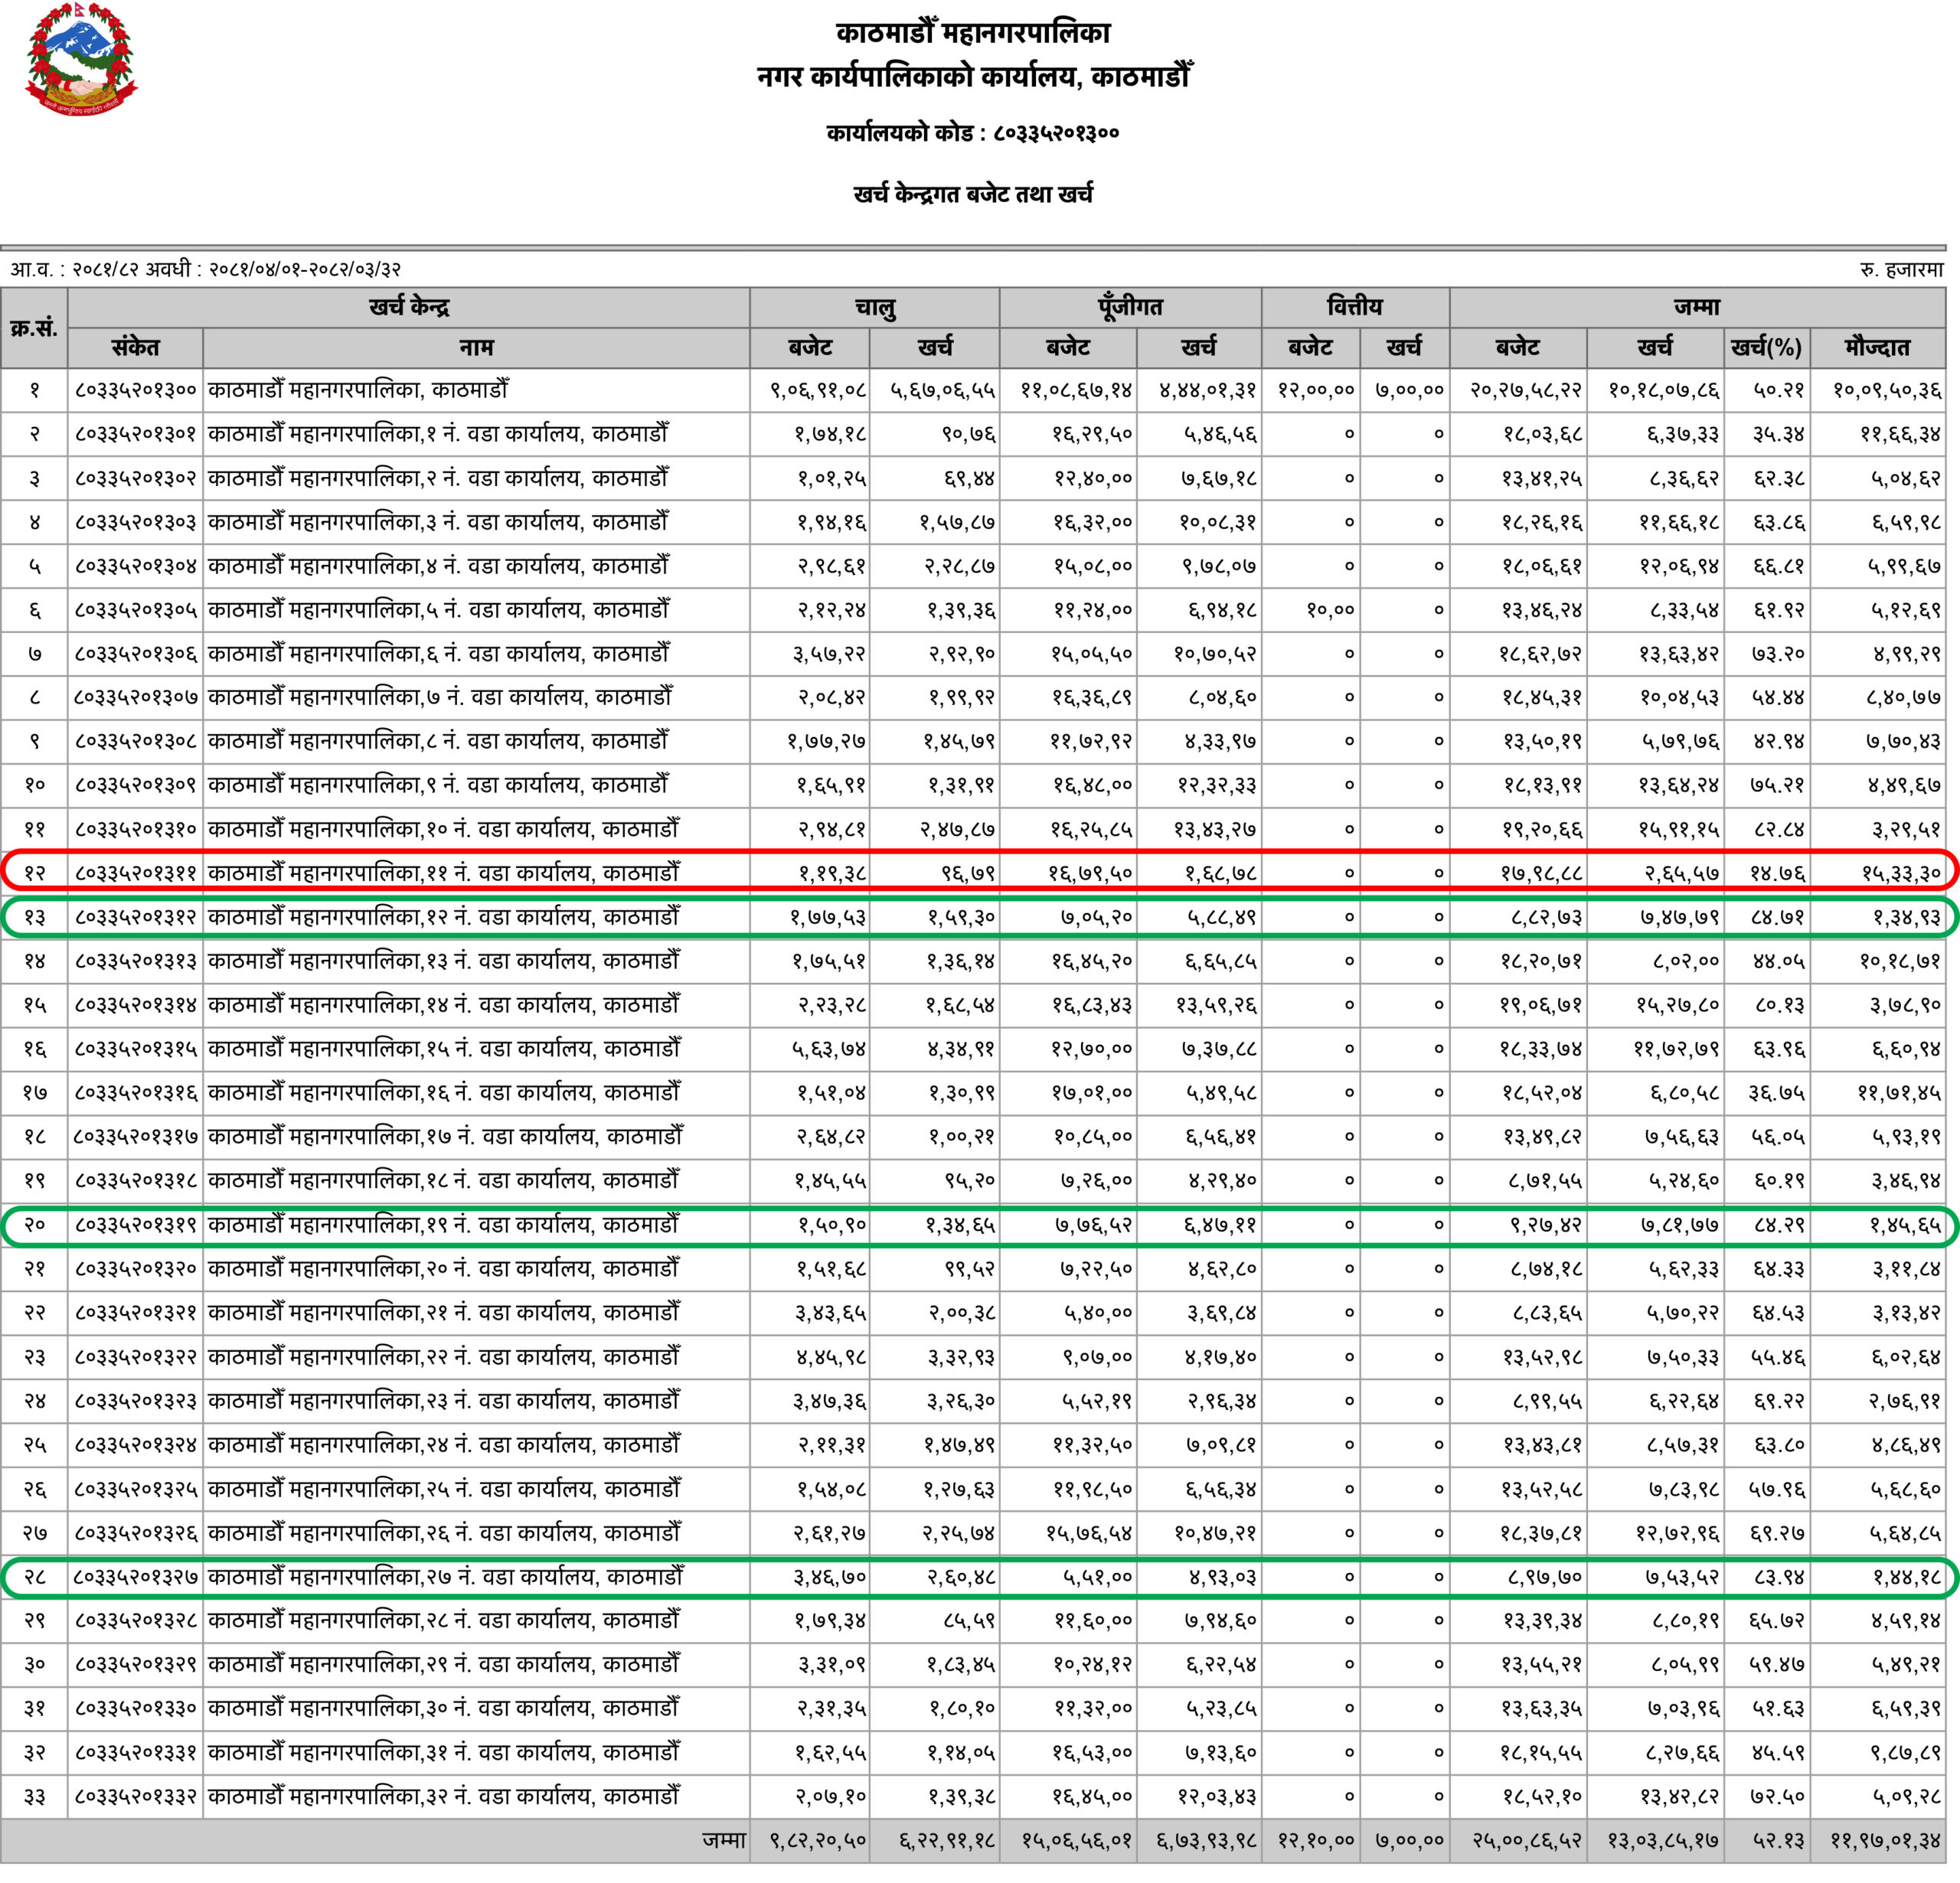
Task: Click the Nepal government emblem logo
Action: [81, 59]
